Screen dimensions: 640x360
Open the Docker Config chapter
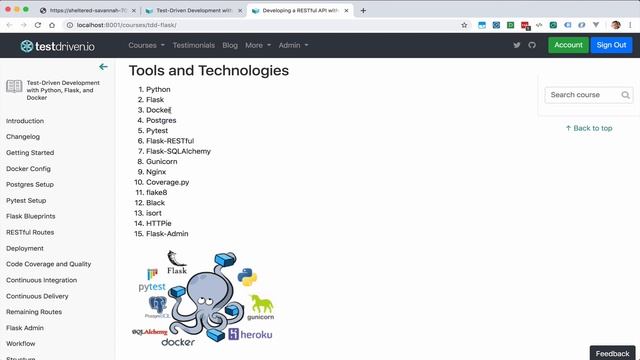pos(28,169)
